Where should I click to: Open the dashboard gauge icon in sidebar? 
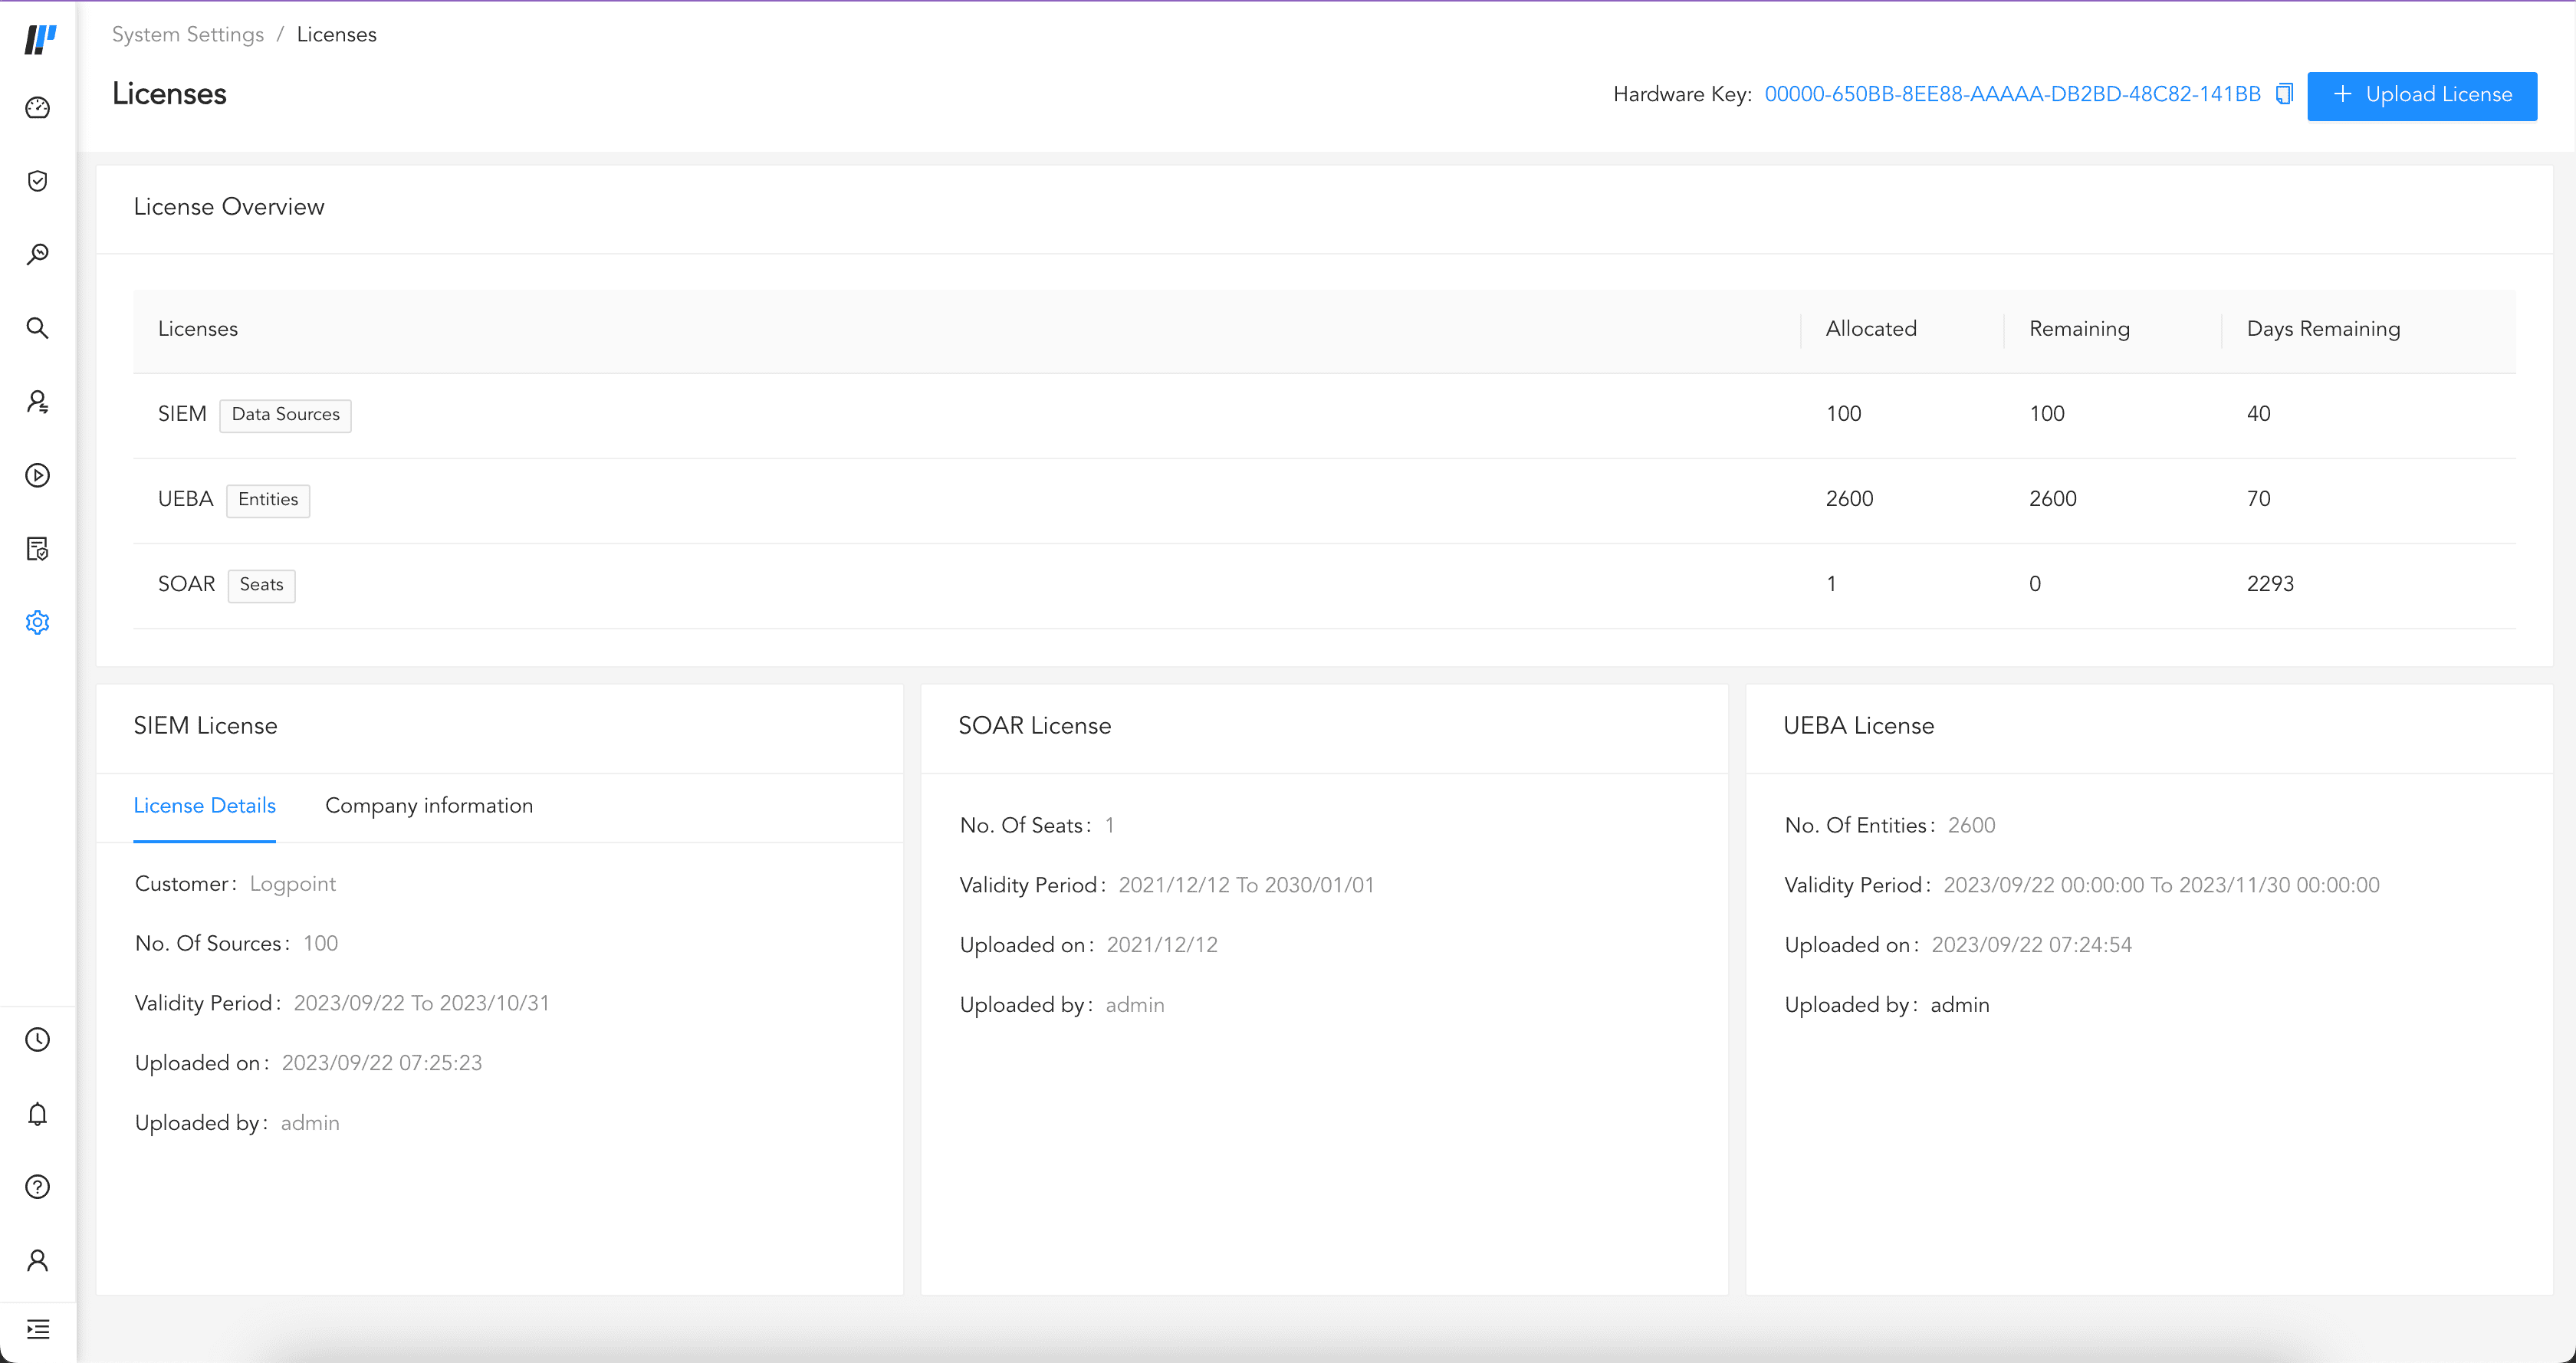tap(37, 108)
